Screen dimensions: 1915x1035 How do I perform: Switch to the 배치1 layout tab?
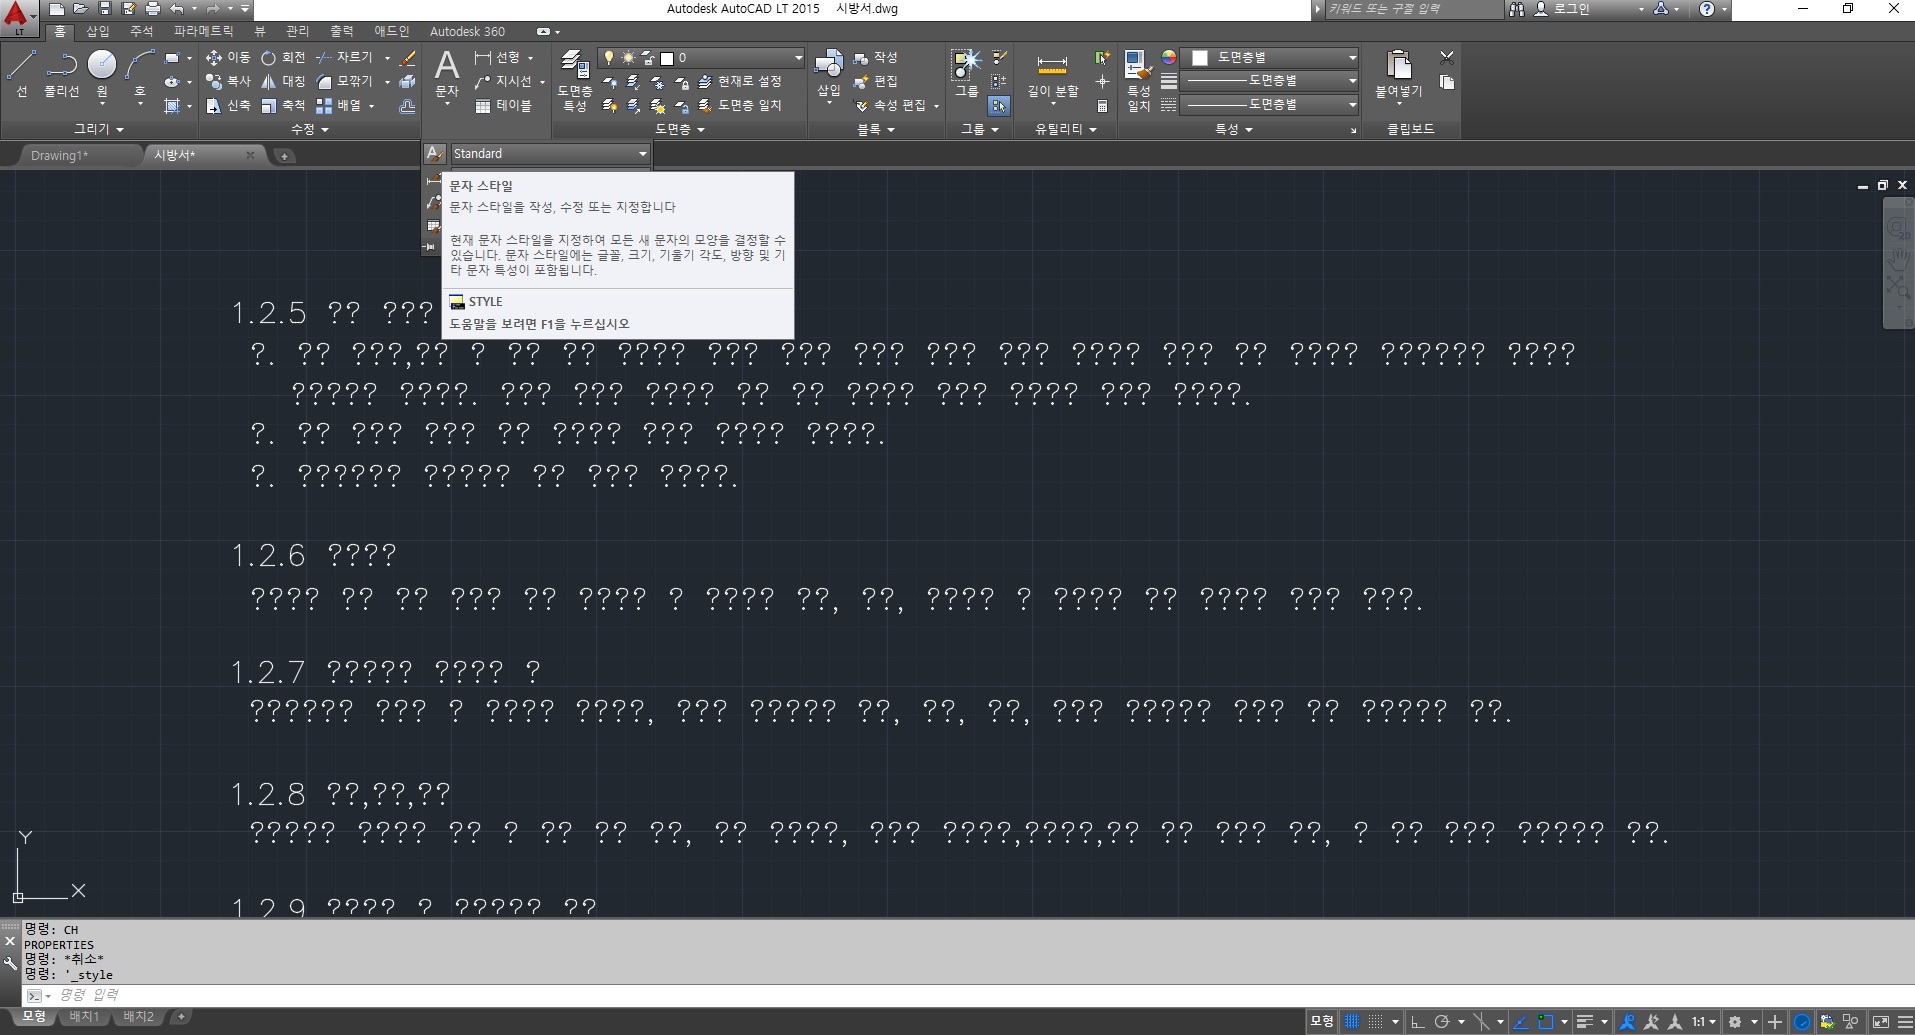[84, 1017]
